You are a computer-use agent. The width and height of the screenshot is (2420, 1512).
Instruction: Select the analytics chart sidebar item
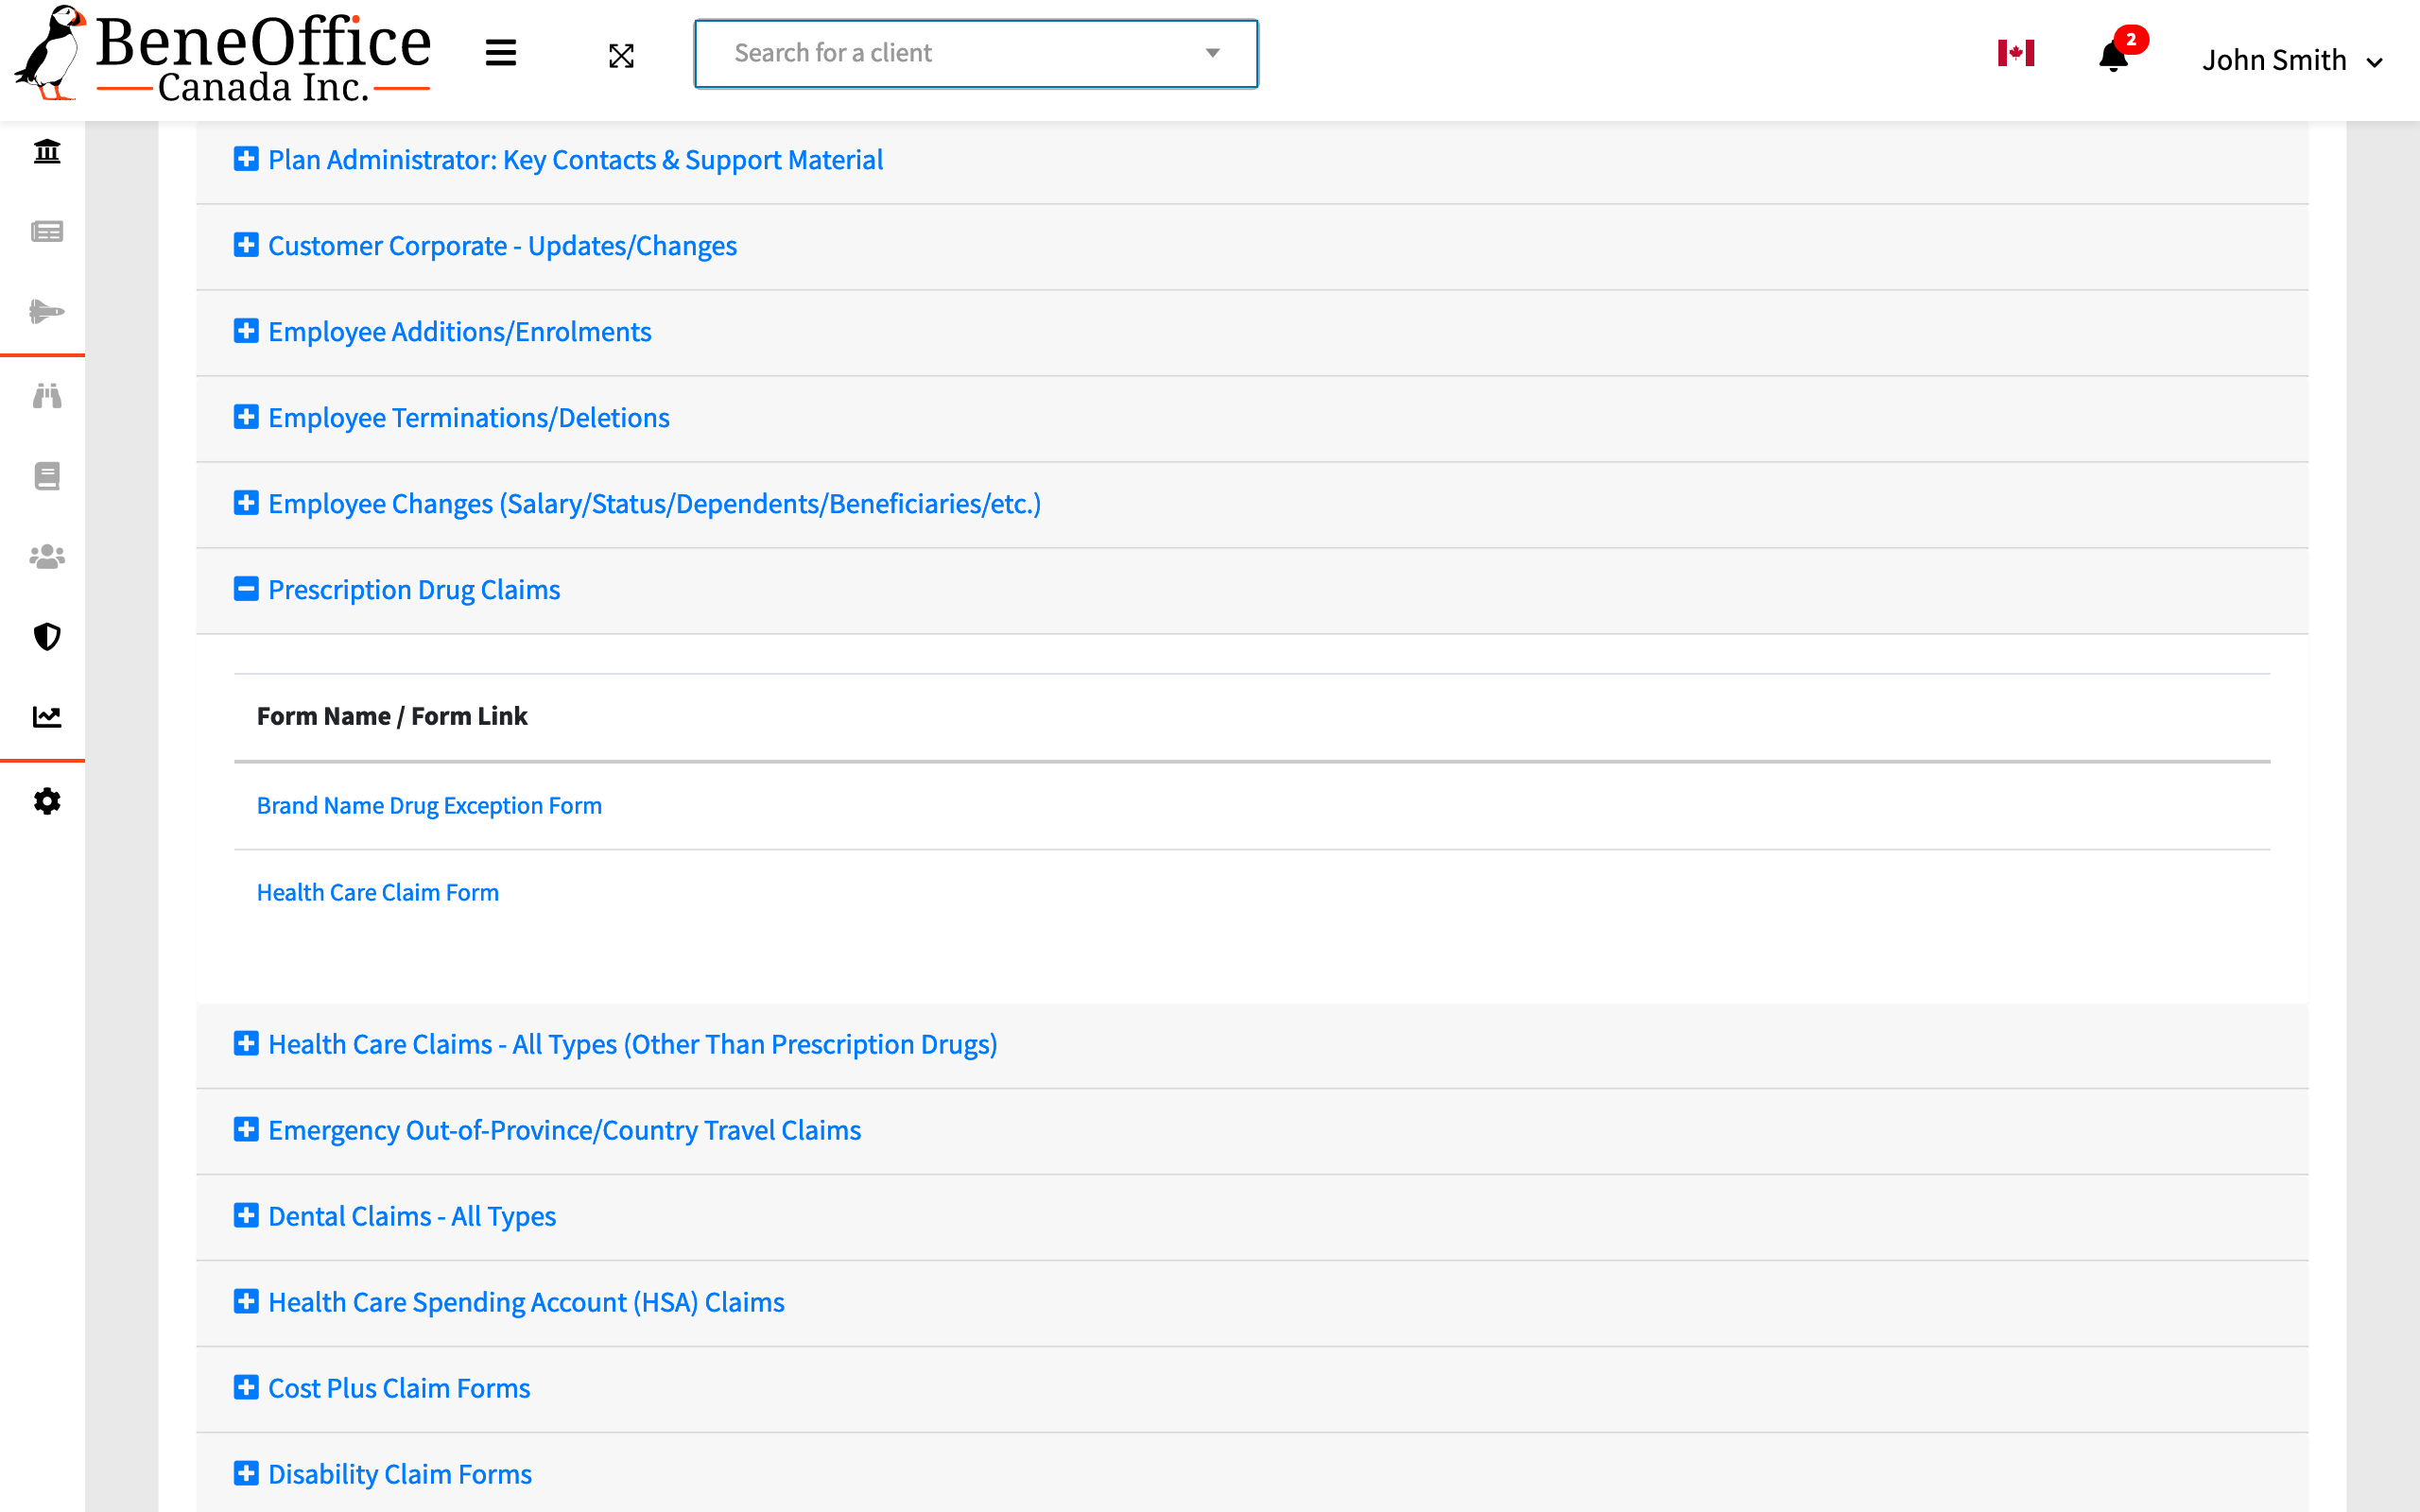click(x=47, y=716)
